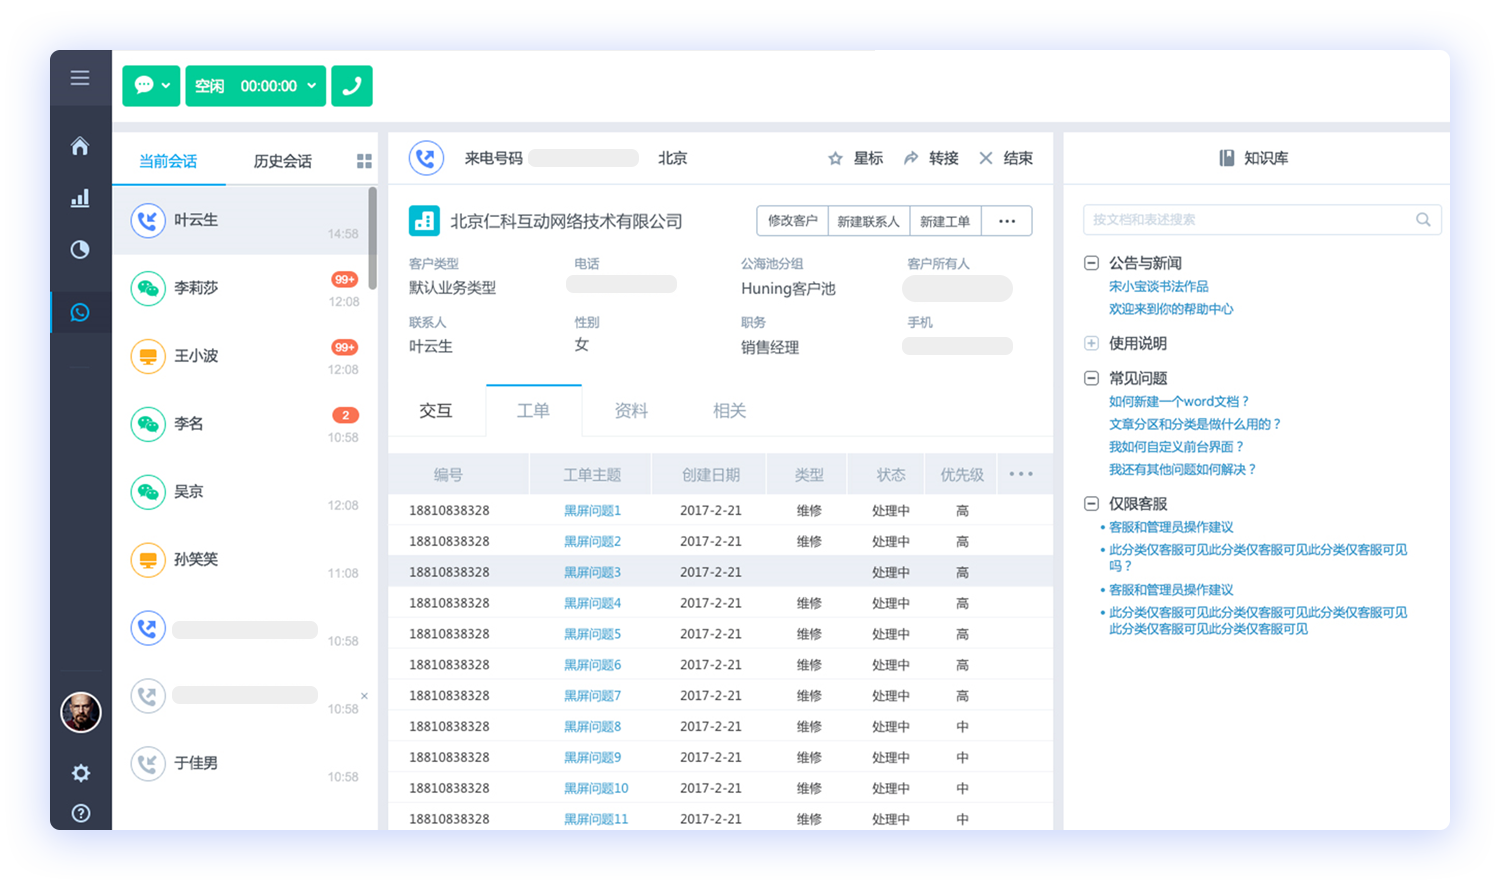Click the incoming call icon beside 来电号码
1500x880 pixels.
click(426, 158)
